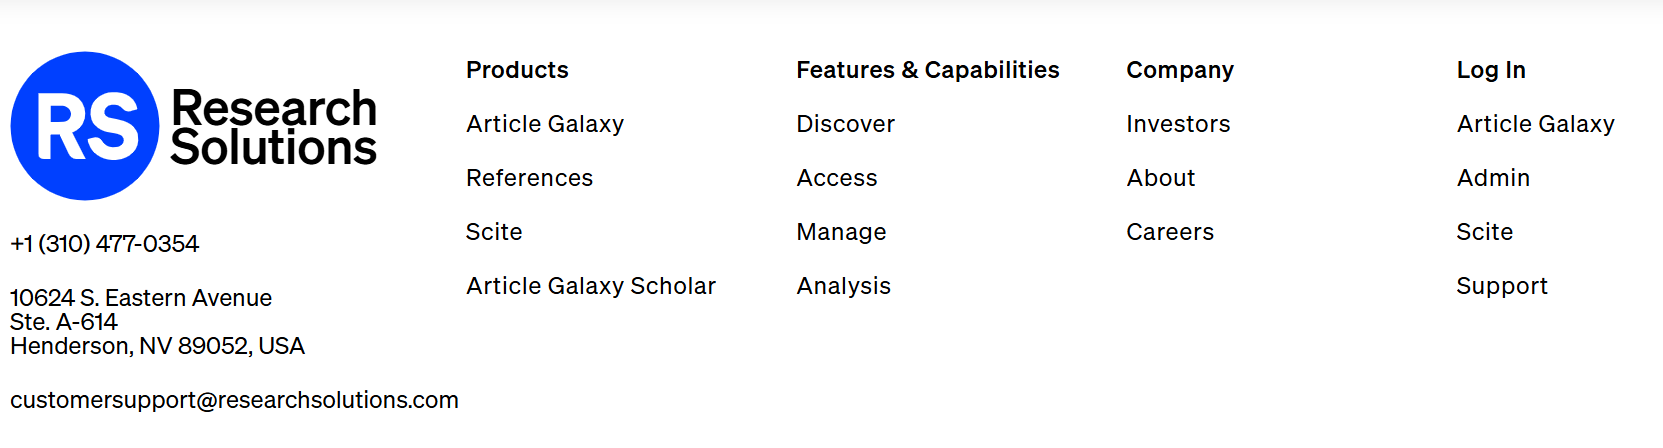The width and height of the screenshot is (1663, 448).
Task: Go to Scite under Products
Action: (x=494, y=232)
